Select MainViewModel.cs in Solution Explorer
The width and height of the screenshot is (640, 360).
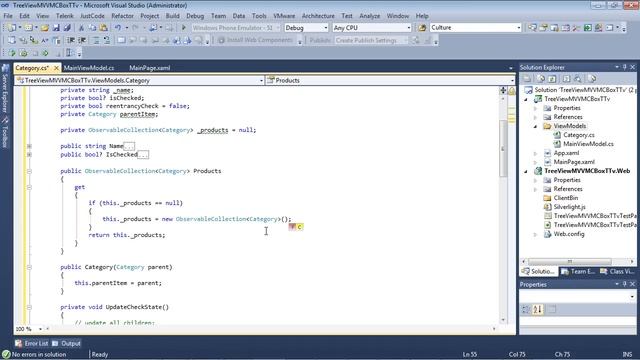[588, 144]
